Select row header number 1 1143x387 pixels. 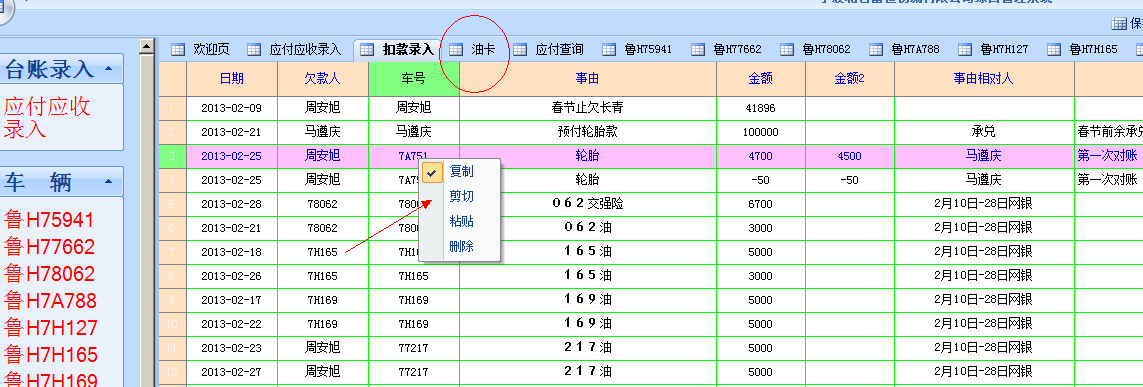(173, 108)
